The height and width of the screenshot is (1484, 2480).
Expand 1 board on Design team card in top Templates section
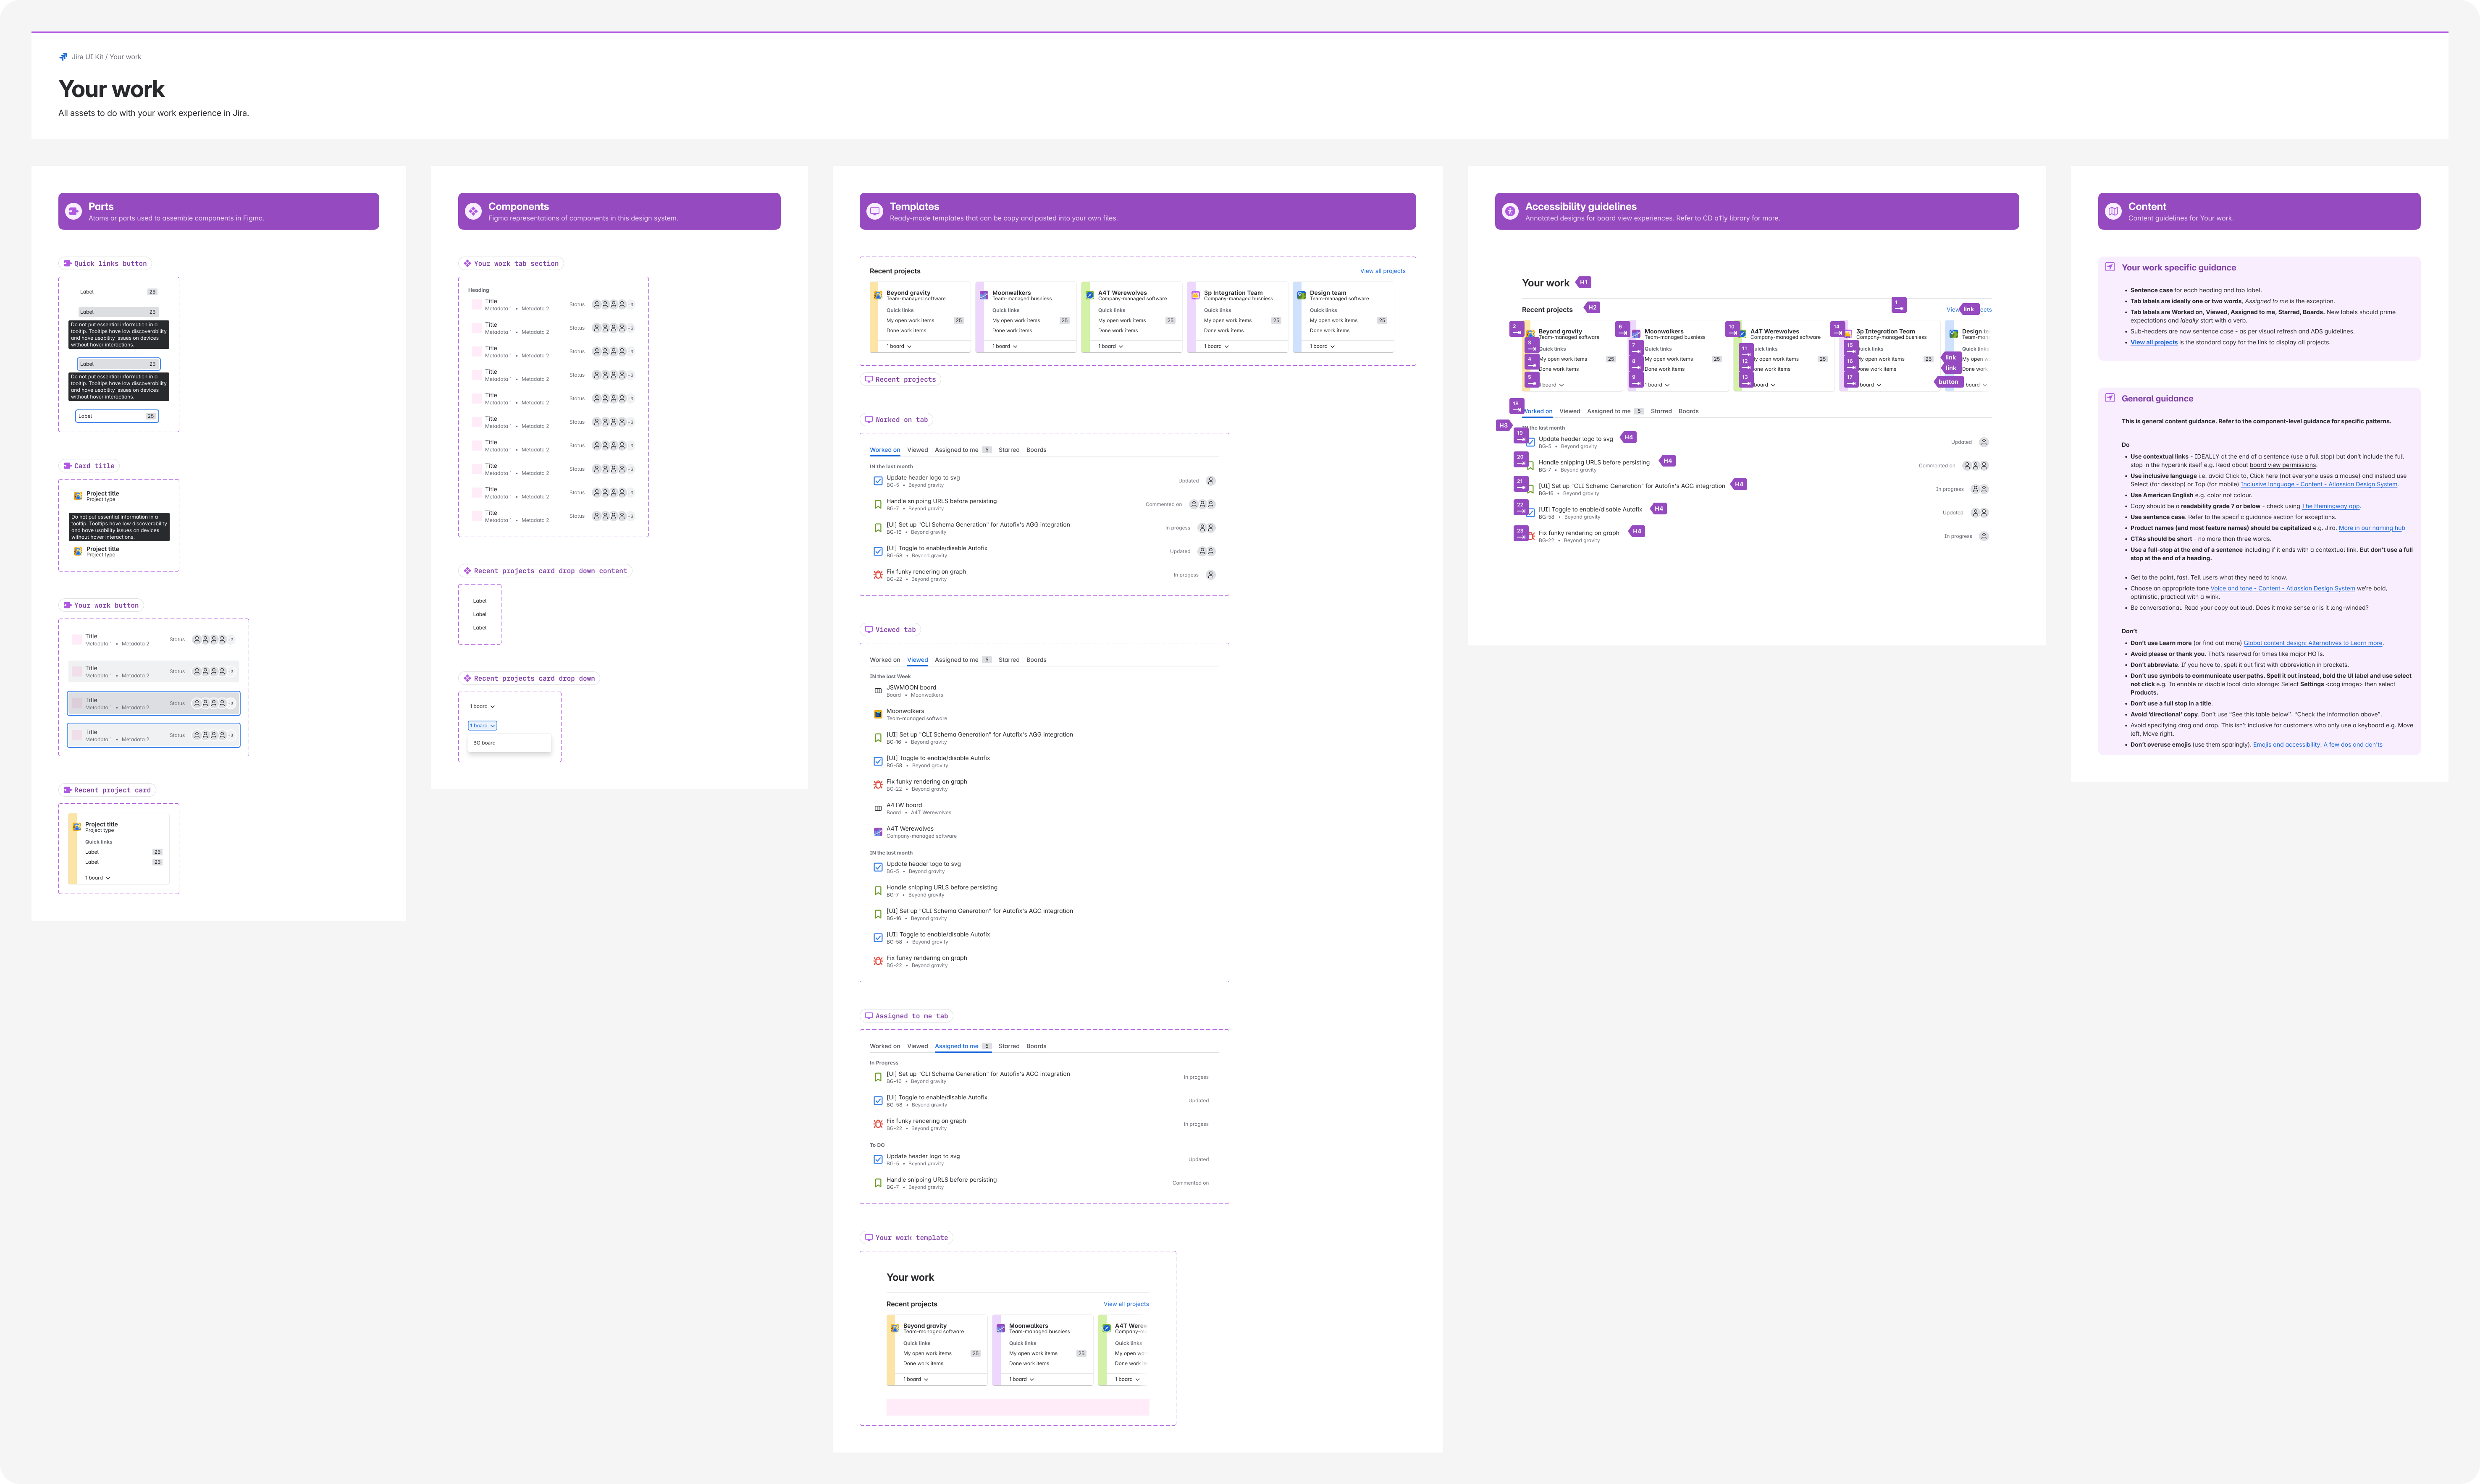click(1323, 346)
